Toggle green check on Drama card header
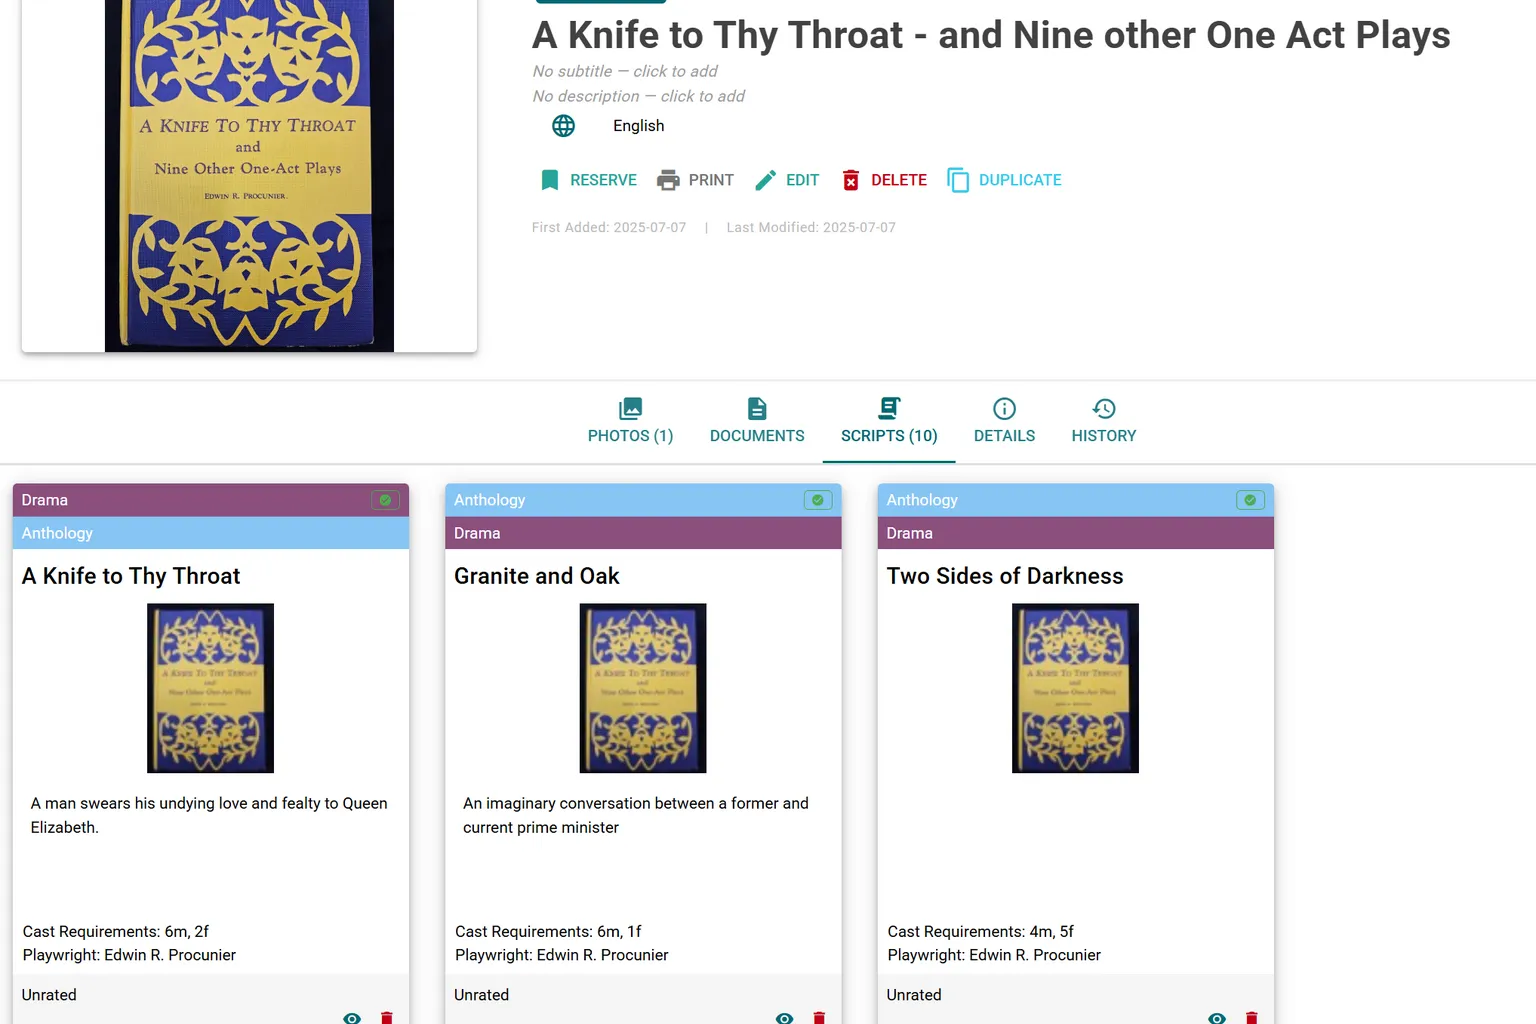Image resolution: width=1536 pixels, height=1024 pixels. (385, 500)
